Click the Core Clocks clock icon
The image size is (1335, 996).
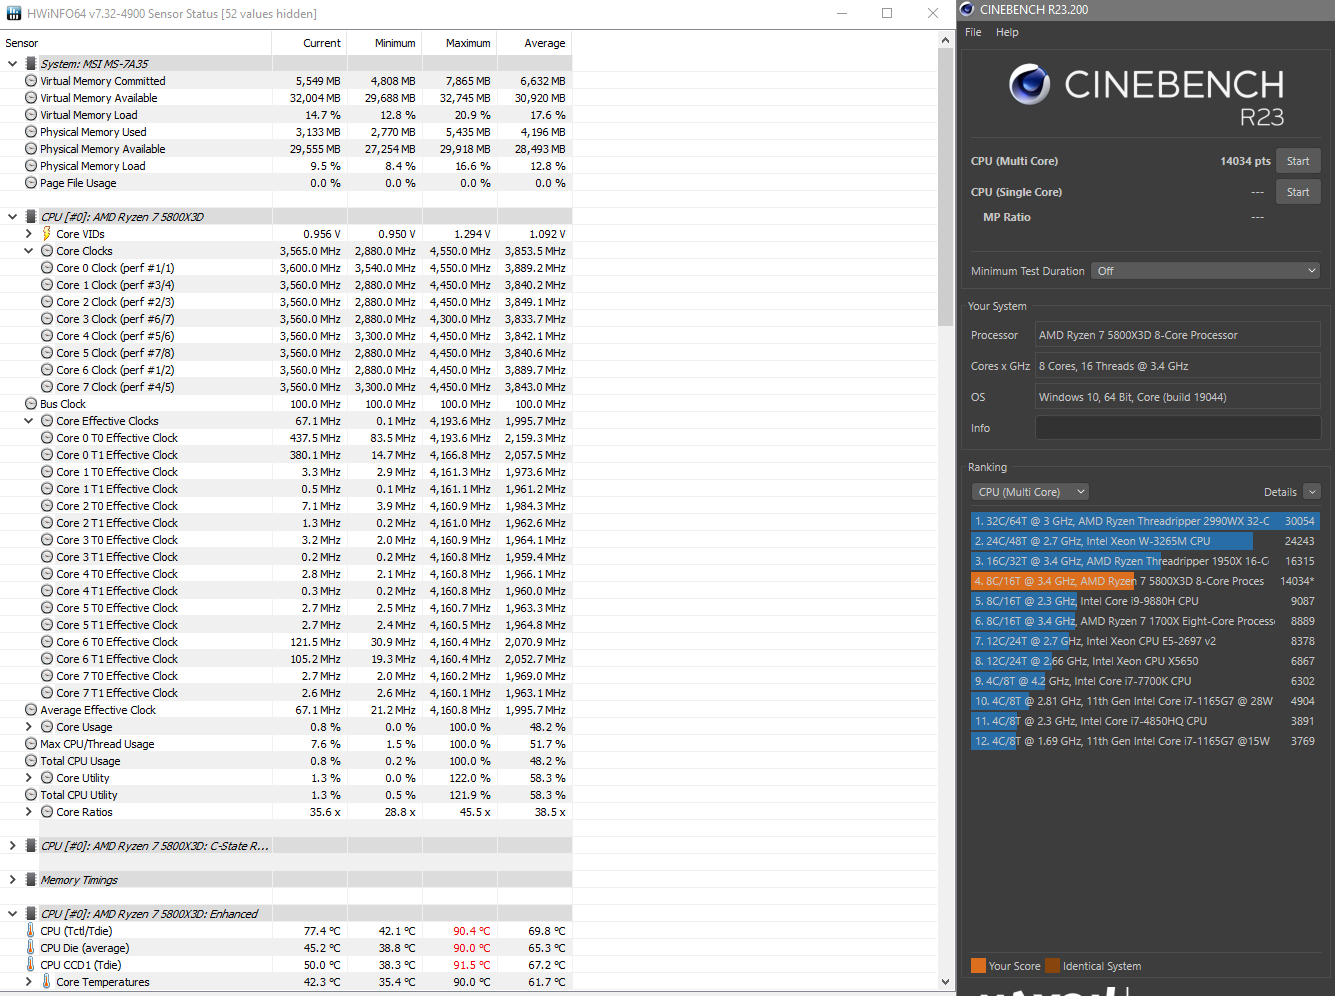(x=47, y=251)
